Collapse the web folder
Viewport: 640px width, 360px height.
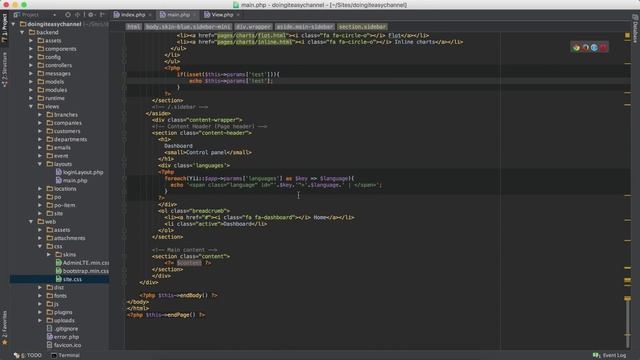click(31, 222)
